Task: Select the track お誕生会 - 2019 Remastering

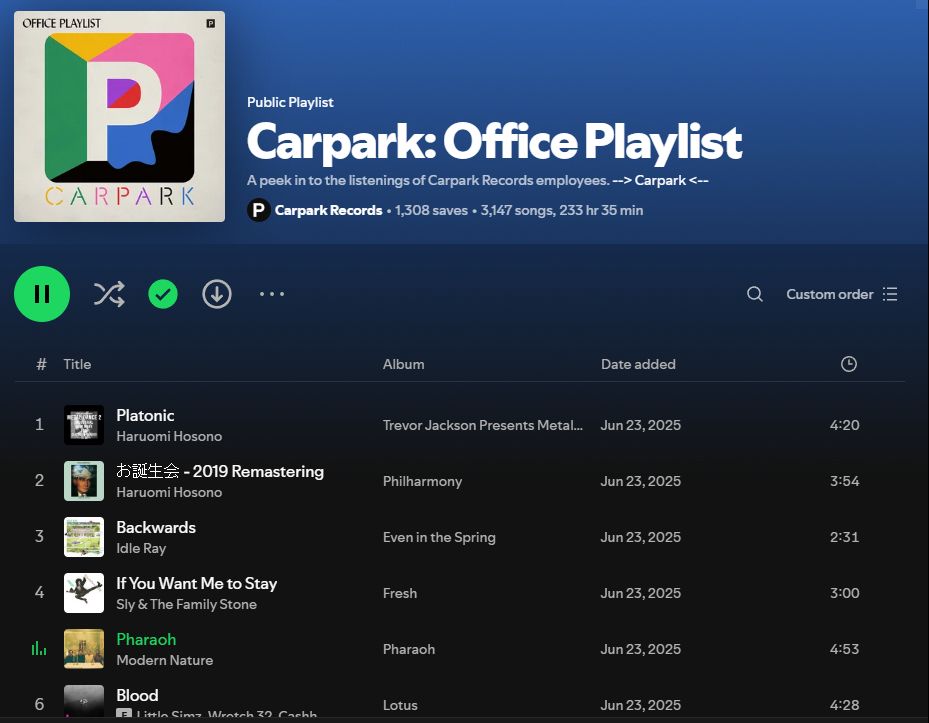Action: click(x=220, y=471)
